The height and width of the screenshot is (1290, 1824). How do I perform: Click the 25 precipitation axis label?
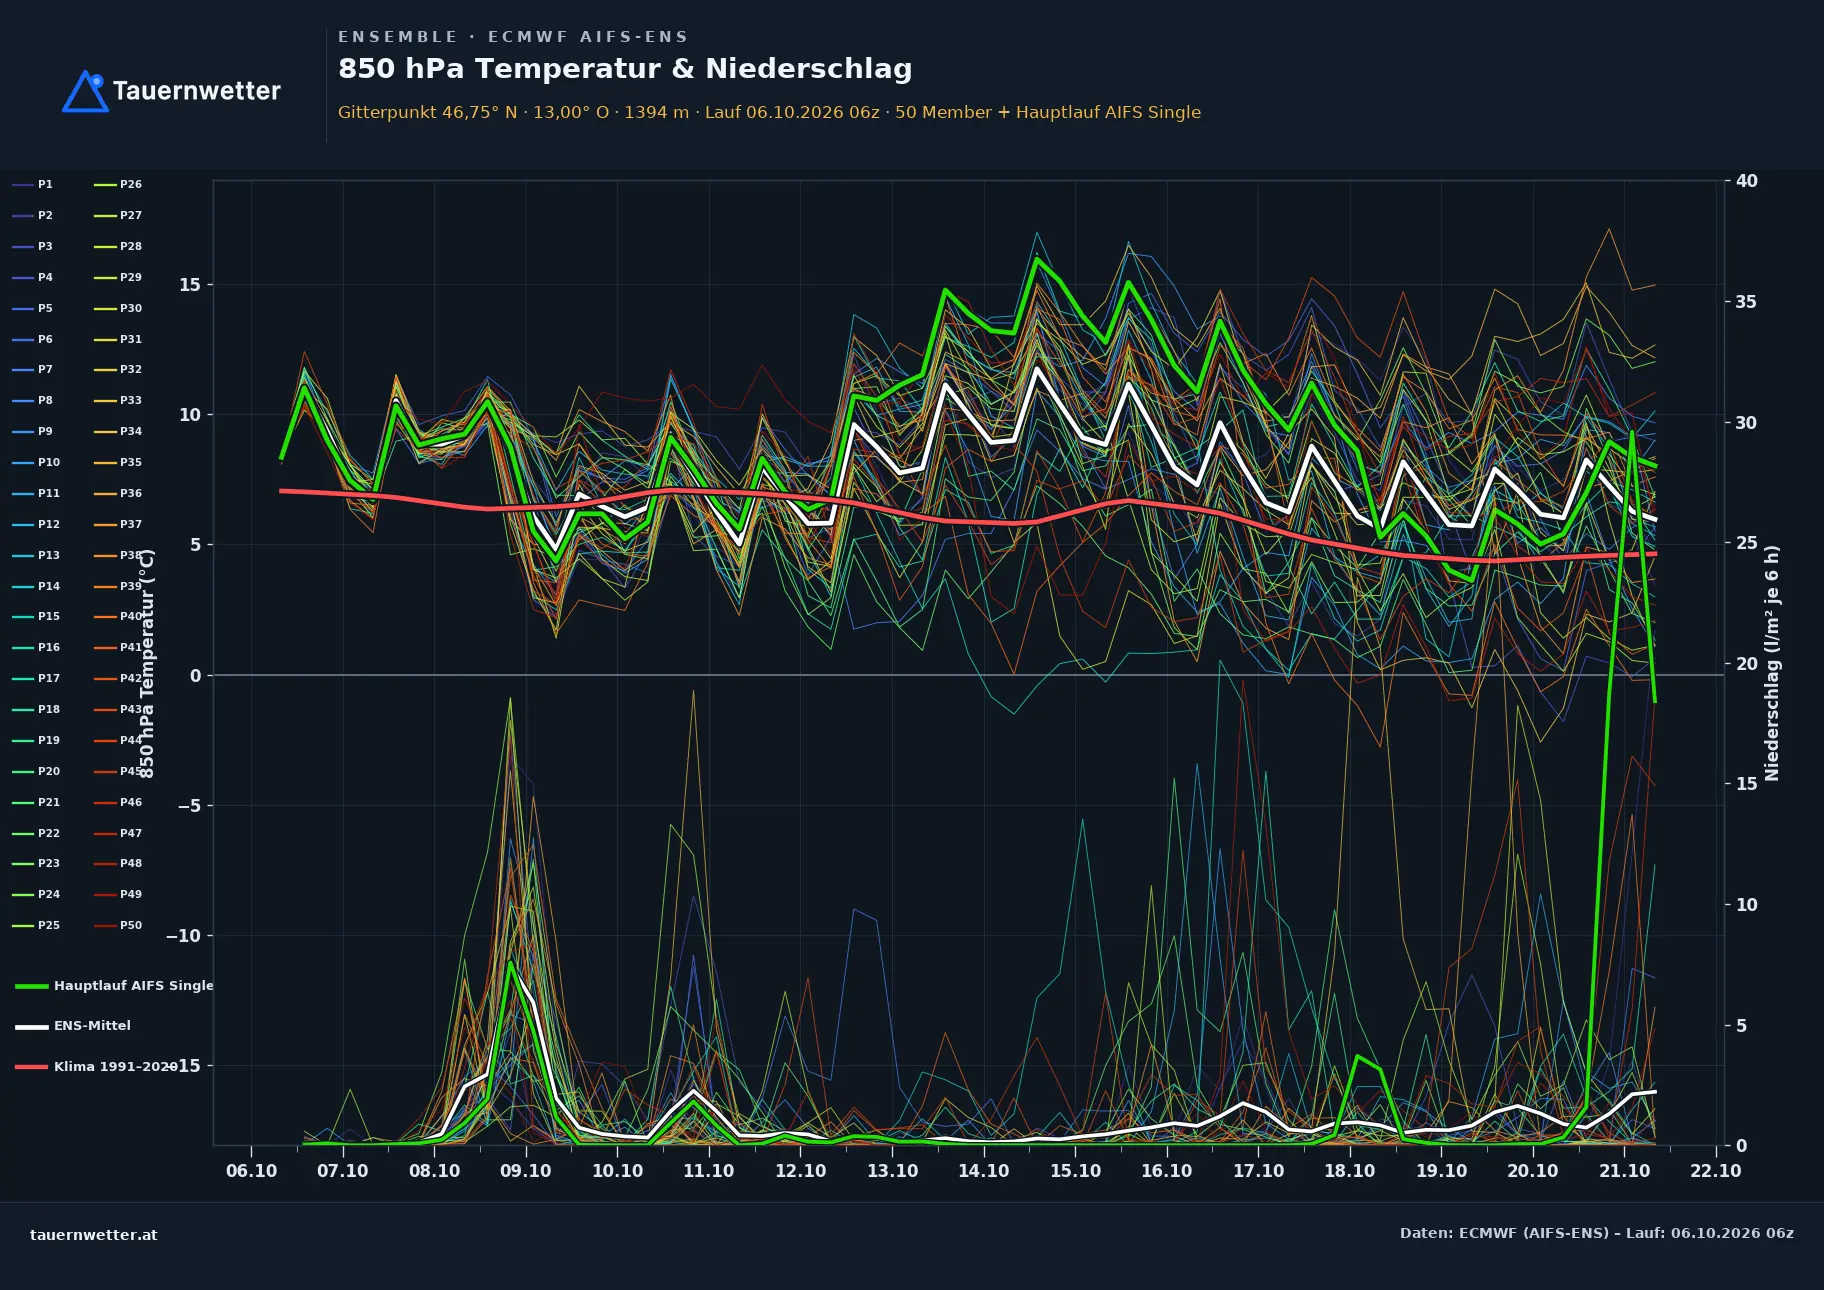(x=1747, y=543)
